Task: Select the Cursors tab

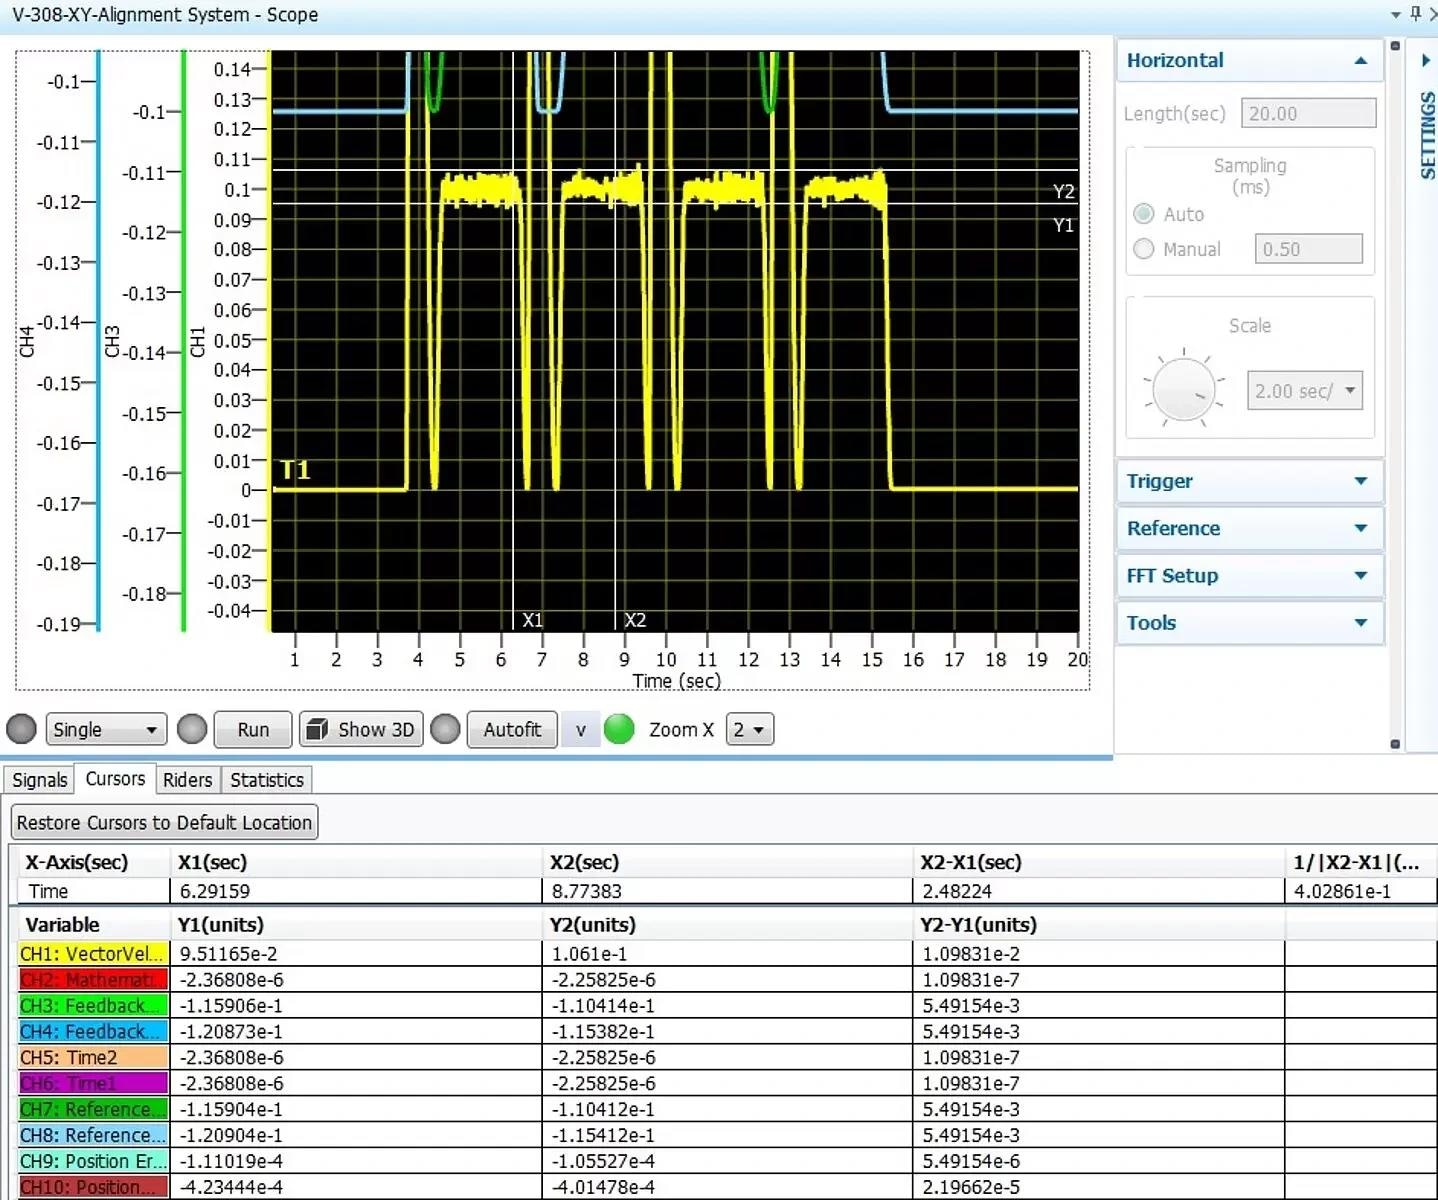Action: (x=115, y=779)
